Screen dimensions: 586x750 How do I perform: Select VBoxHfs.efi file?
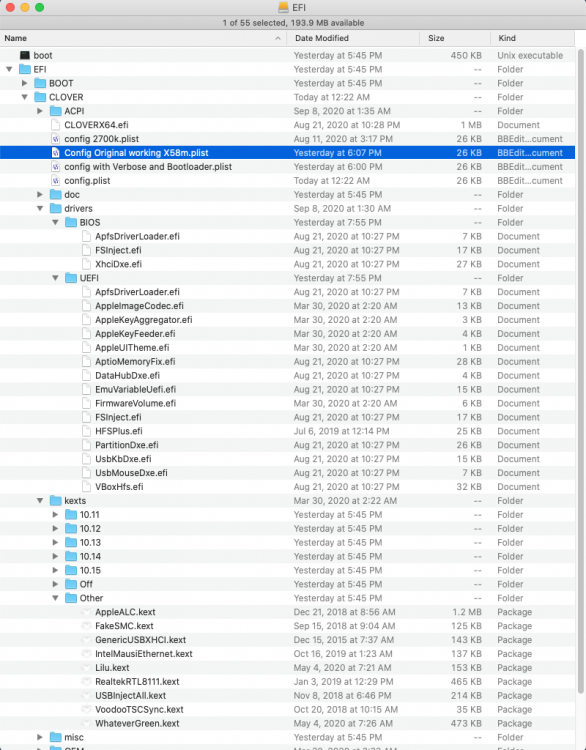[x=287, y=487]
